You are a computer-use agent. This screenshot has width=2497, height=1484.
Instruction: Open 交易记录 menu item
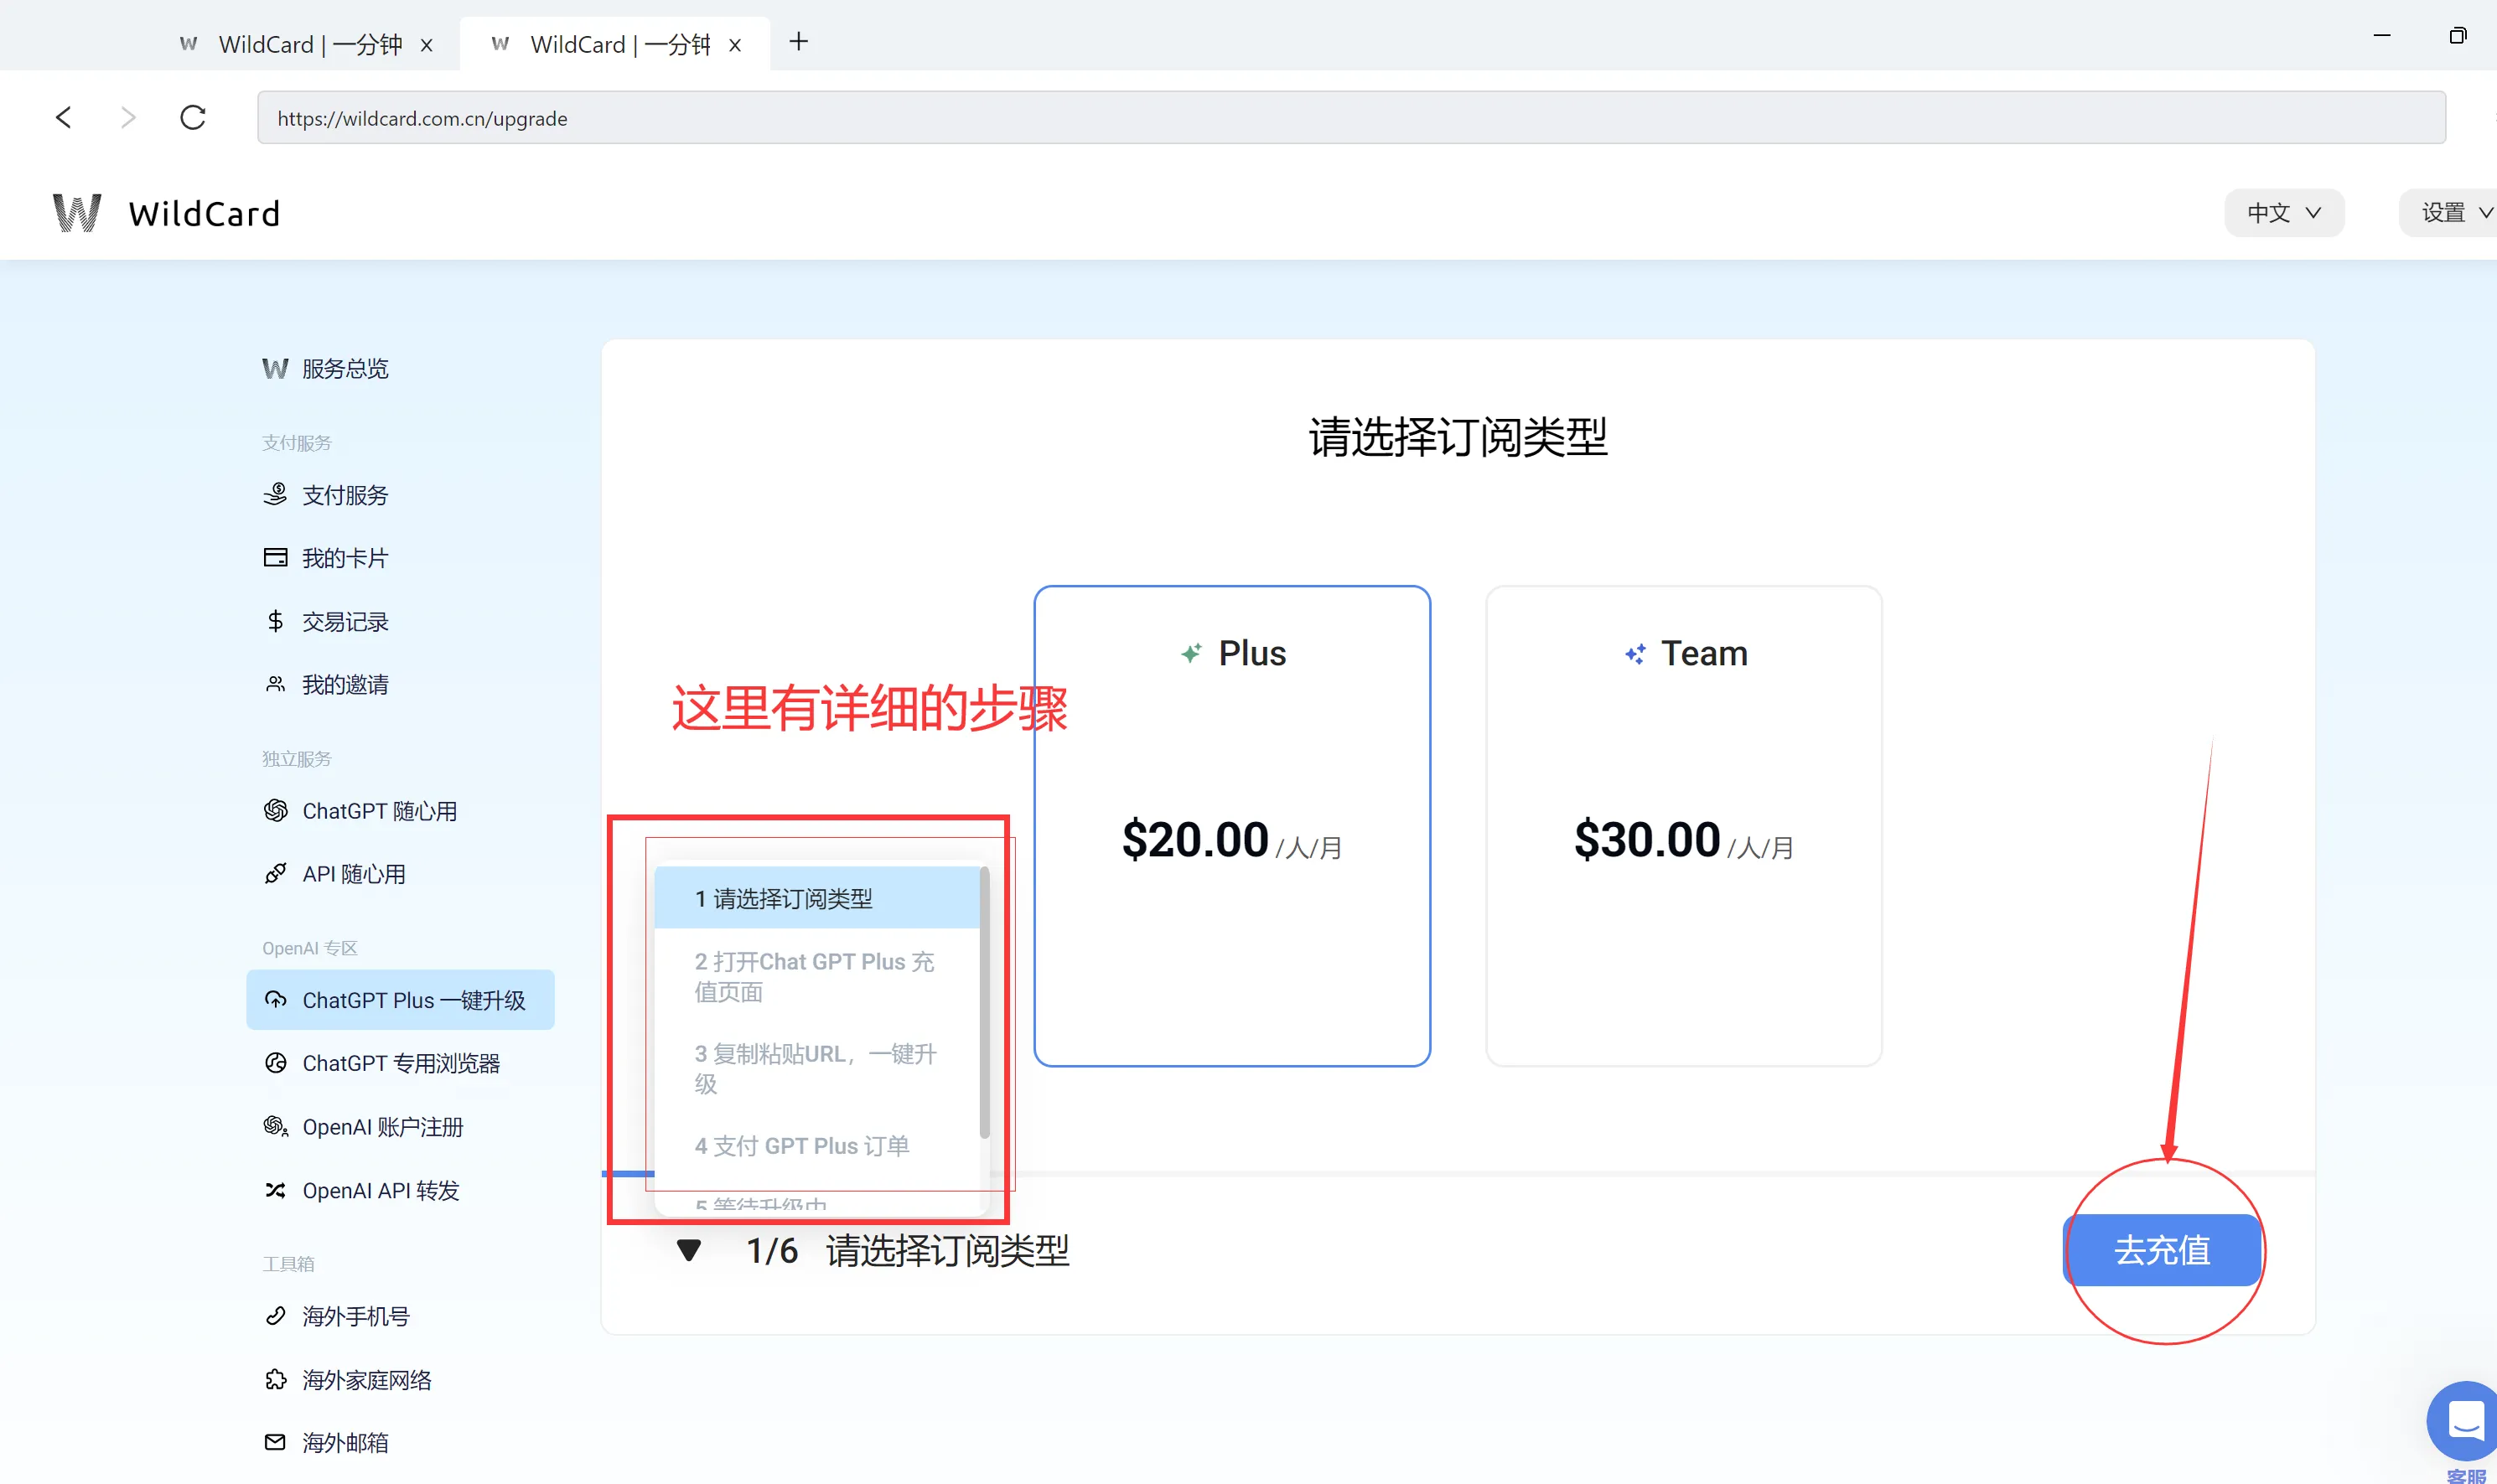(x=400, y=621)
